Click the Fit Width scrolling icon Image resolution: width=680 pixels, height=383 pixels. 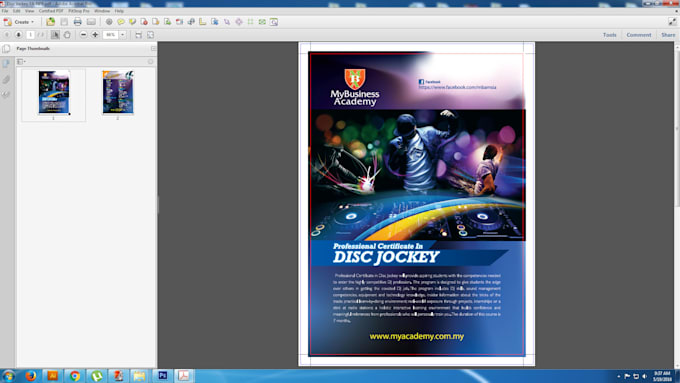point(138,35)
